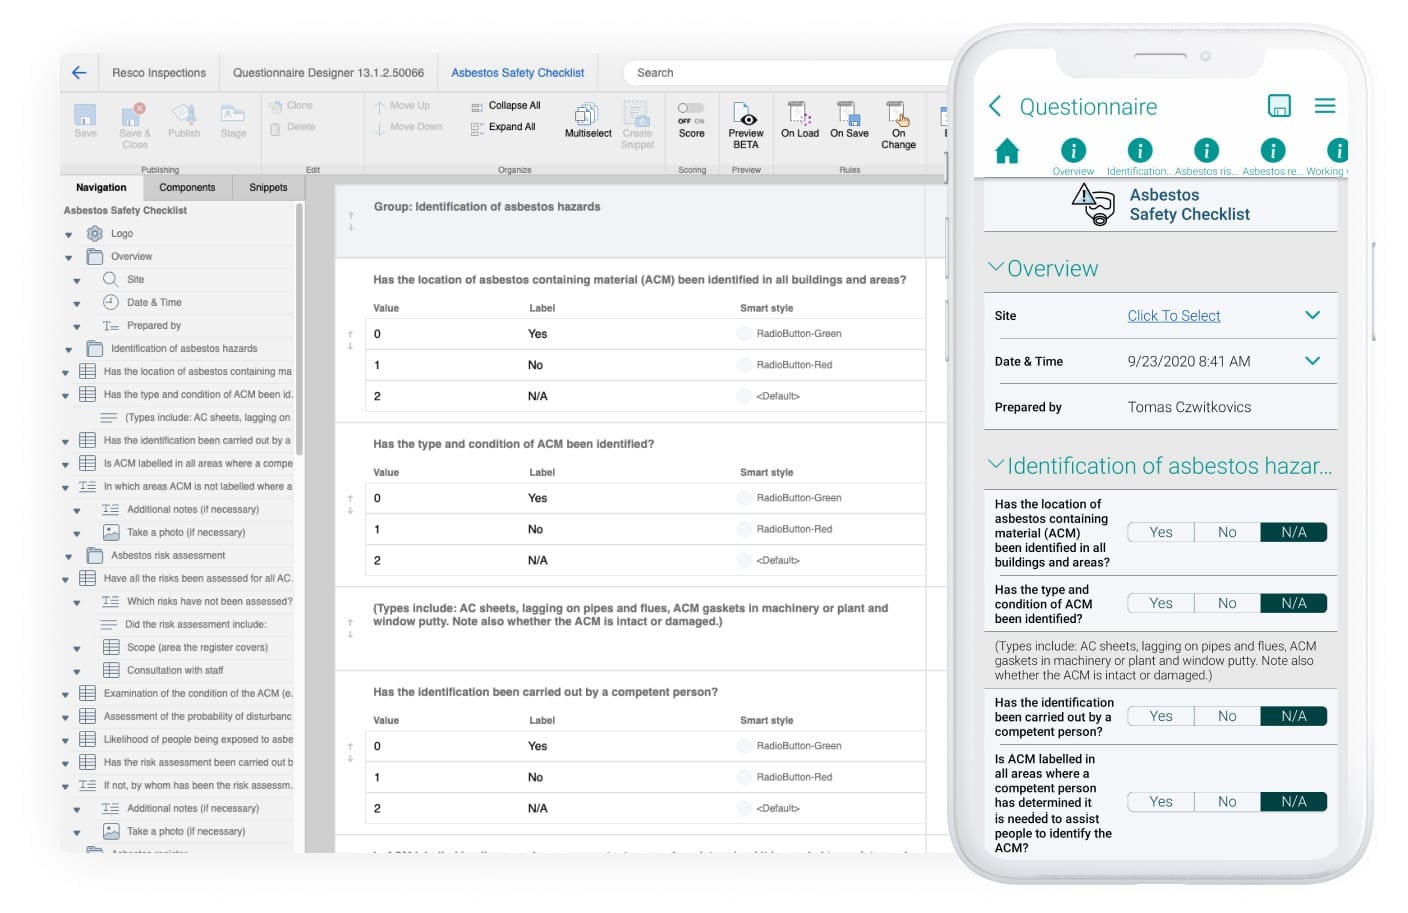This screenshot has width=1408, height=913.
Task: Open the On Load rule
Action: pyautogui.click(x=799, y=120)
